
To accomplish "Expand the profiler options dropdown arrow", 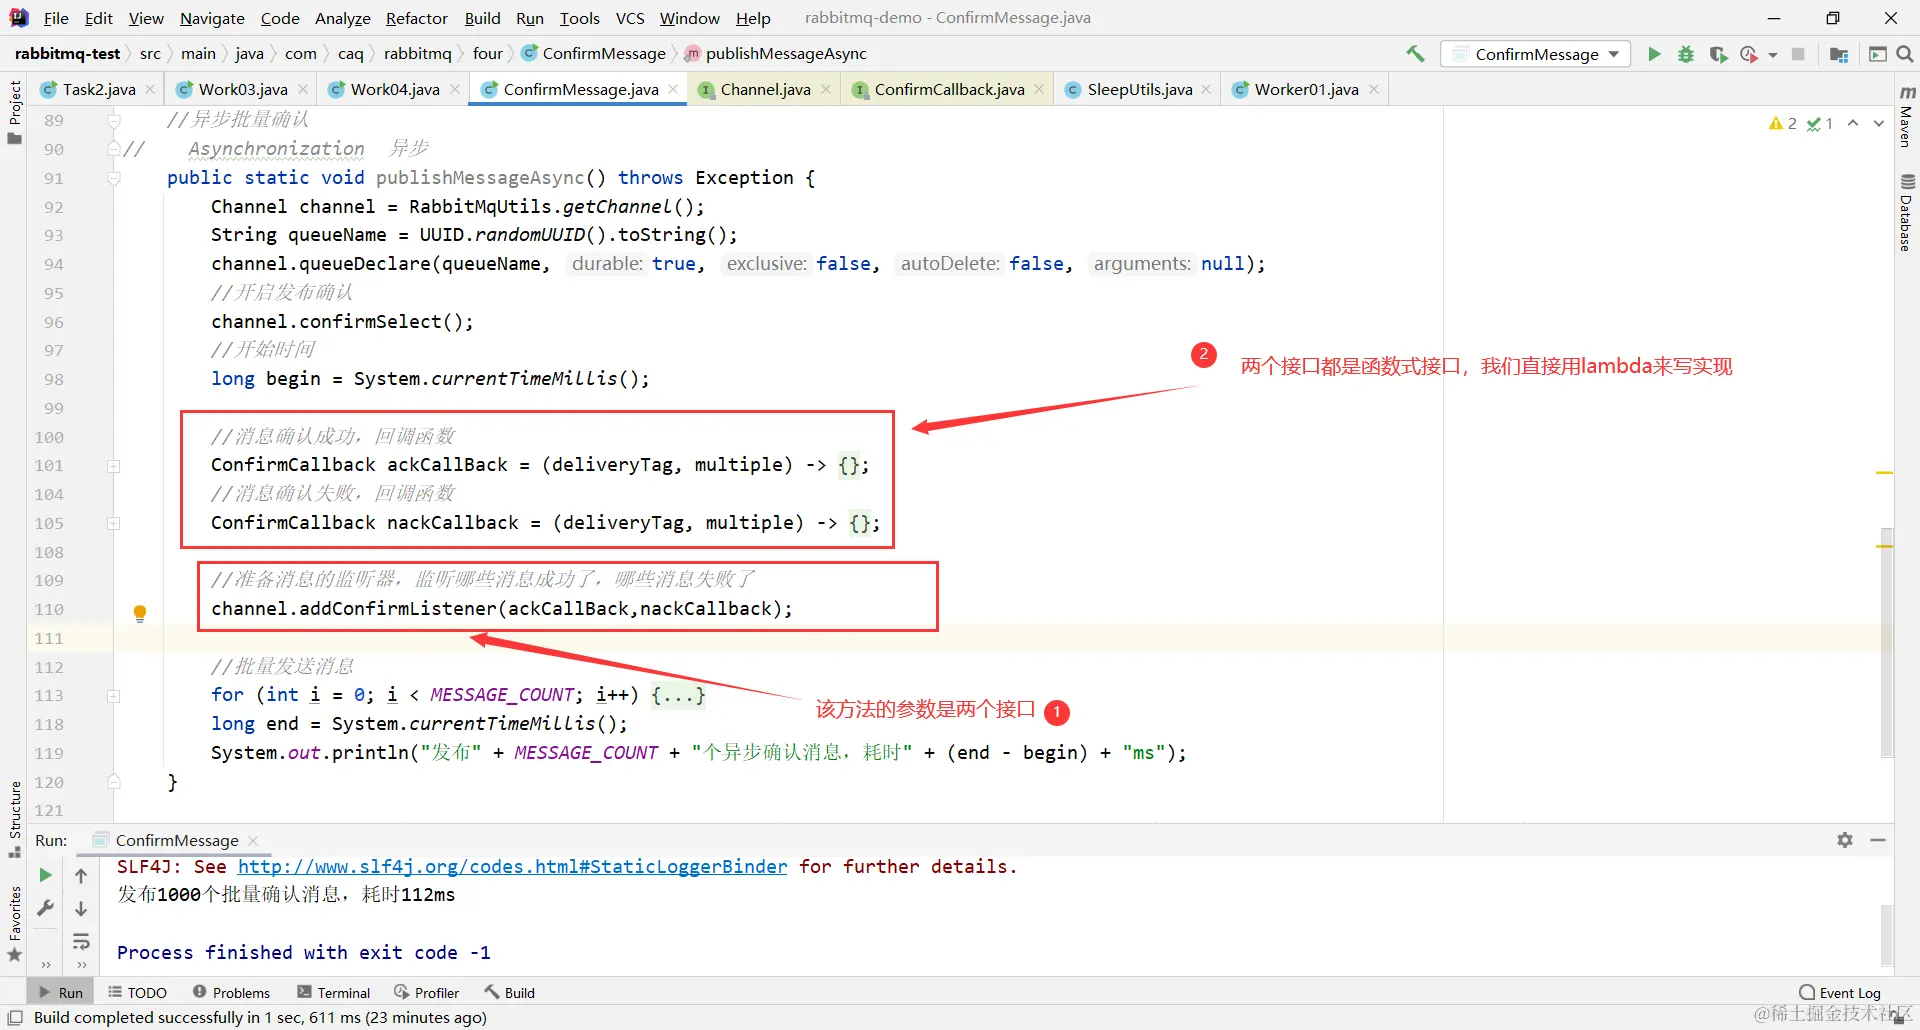I will pos(1773,55).
